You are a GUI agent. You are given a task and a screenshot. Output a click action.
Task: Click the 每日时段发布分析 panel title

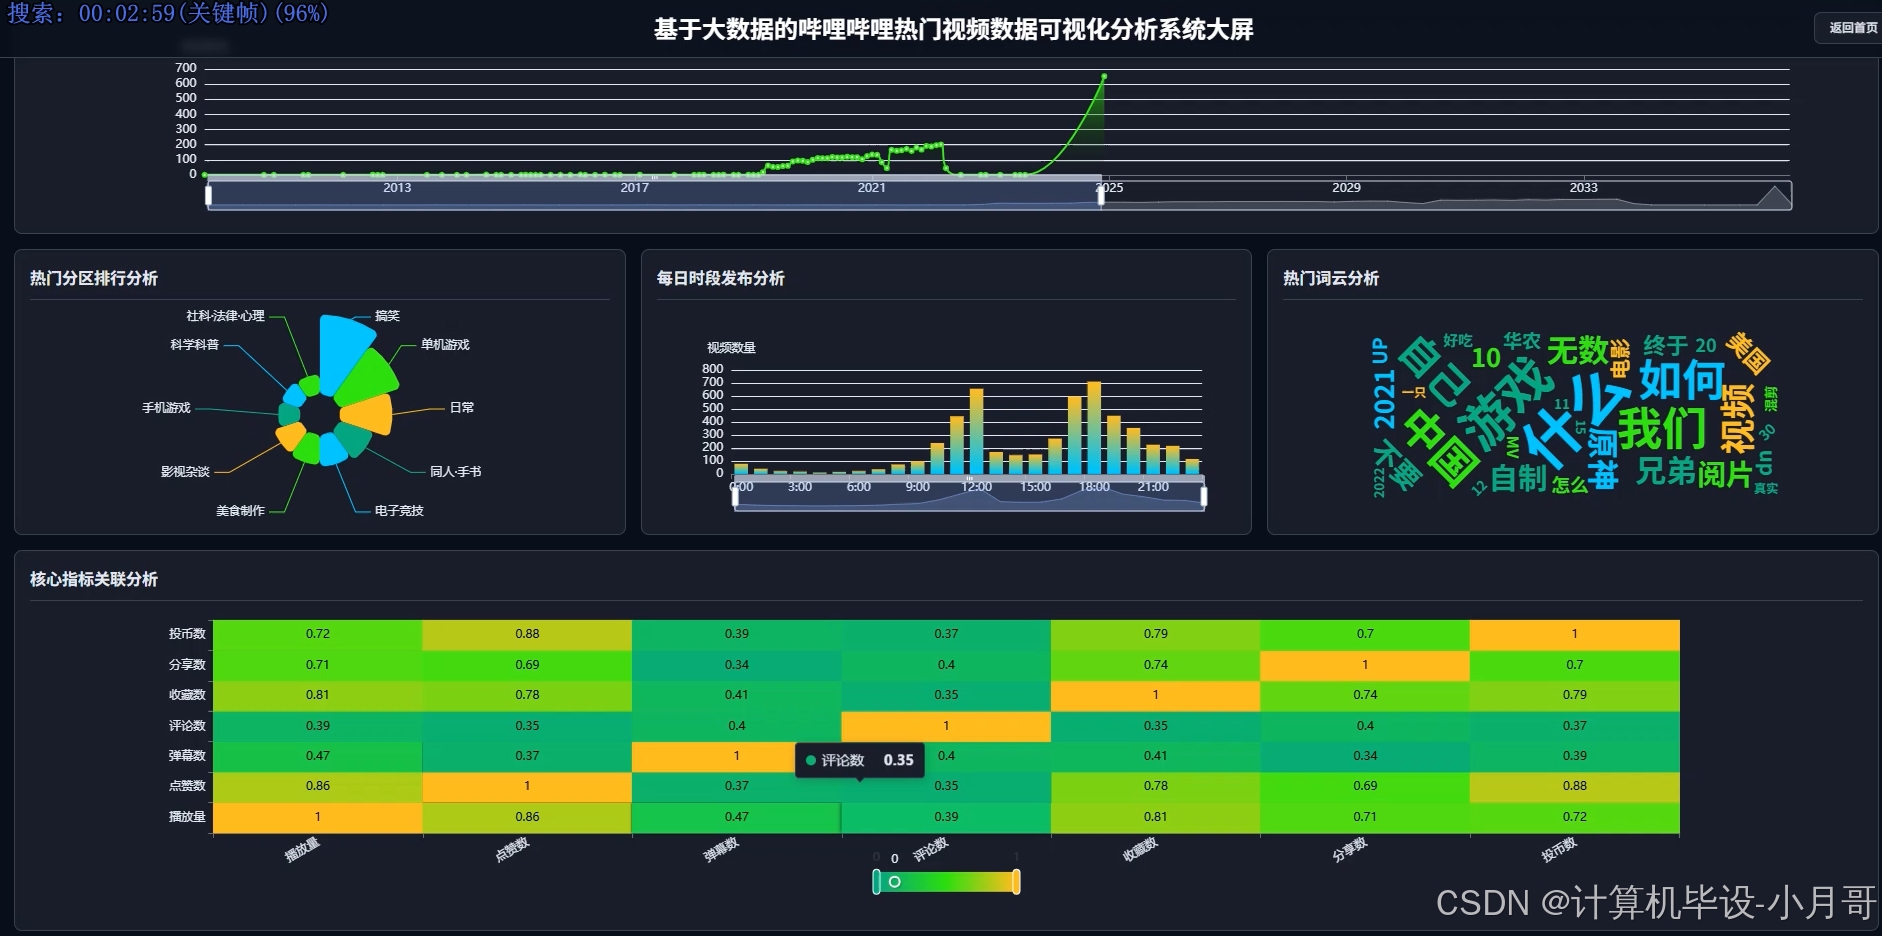(720, 278)
